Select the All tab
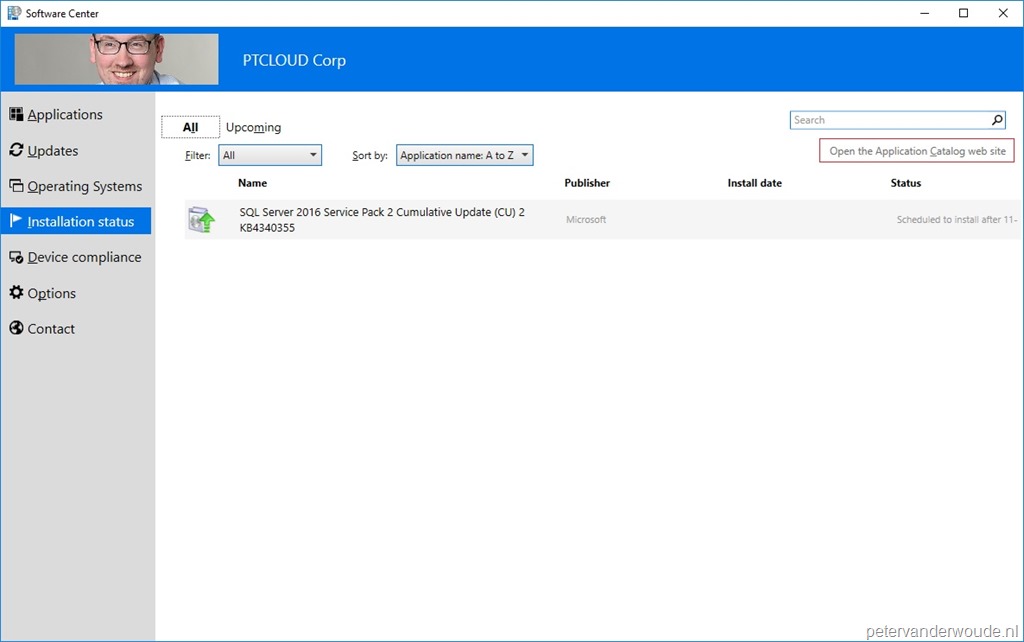This screenshot has width=1024, height=642. coord(190,127)
